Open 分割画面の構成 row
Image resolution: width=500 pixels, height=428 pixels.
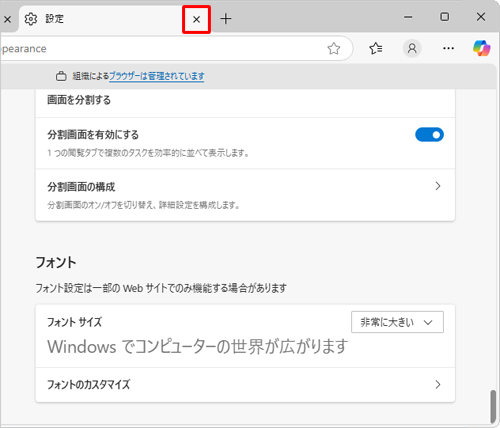coord(245,195)
